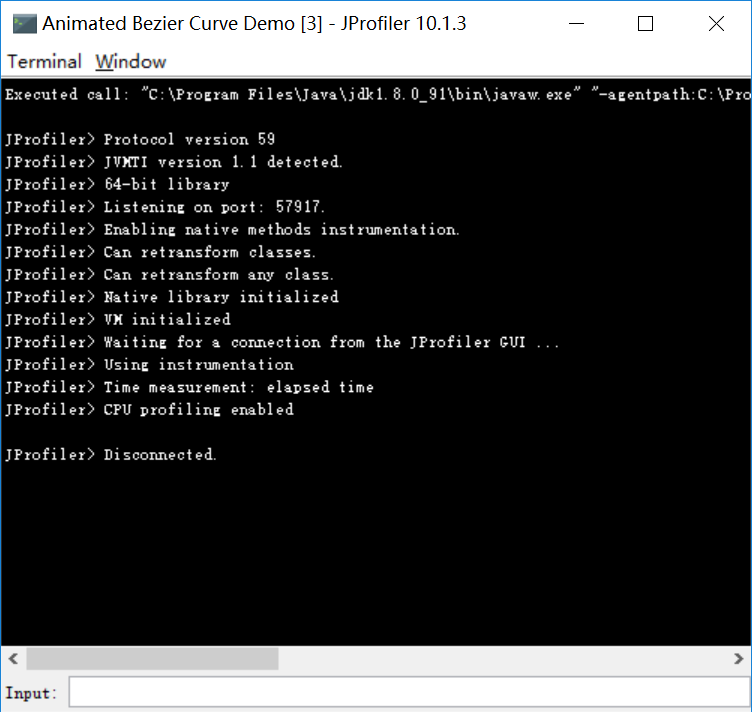The image size is (752, 712).
Task: Click the 'Listening on port: 57917.' line
Action: point(165,207)
